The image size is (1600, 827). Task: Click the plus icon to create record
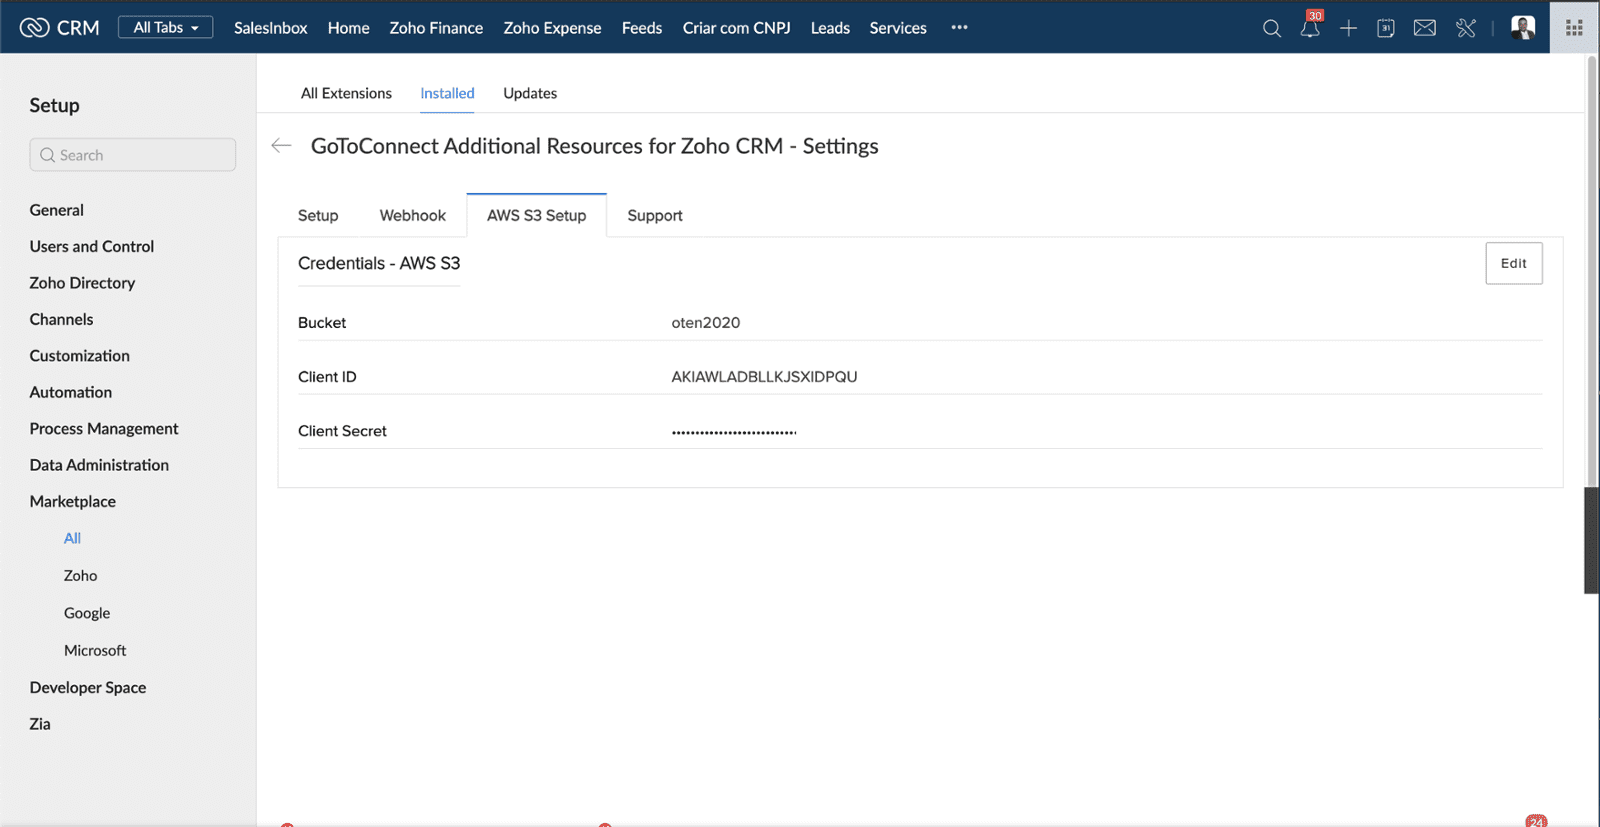tap(1348, 28)
